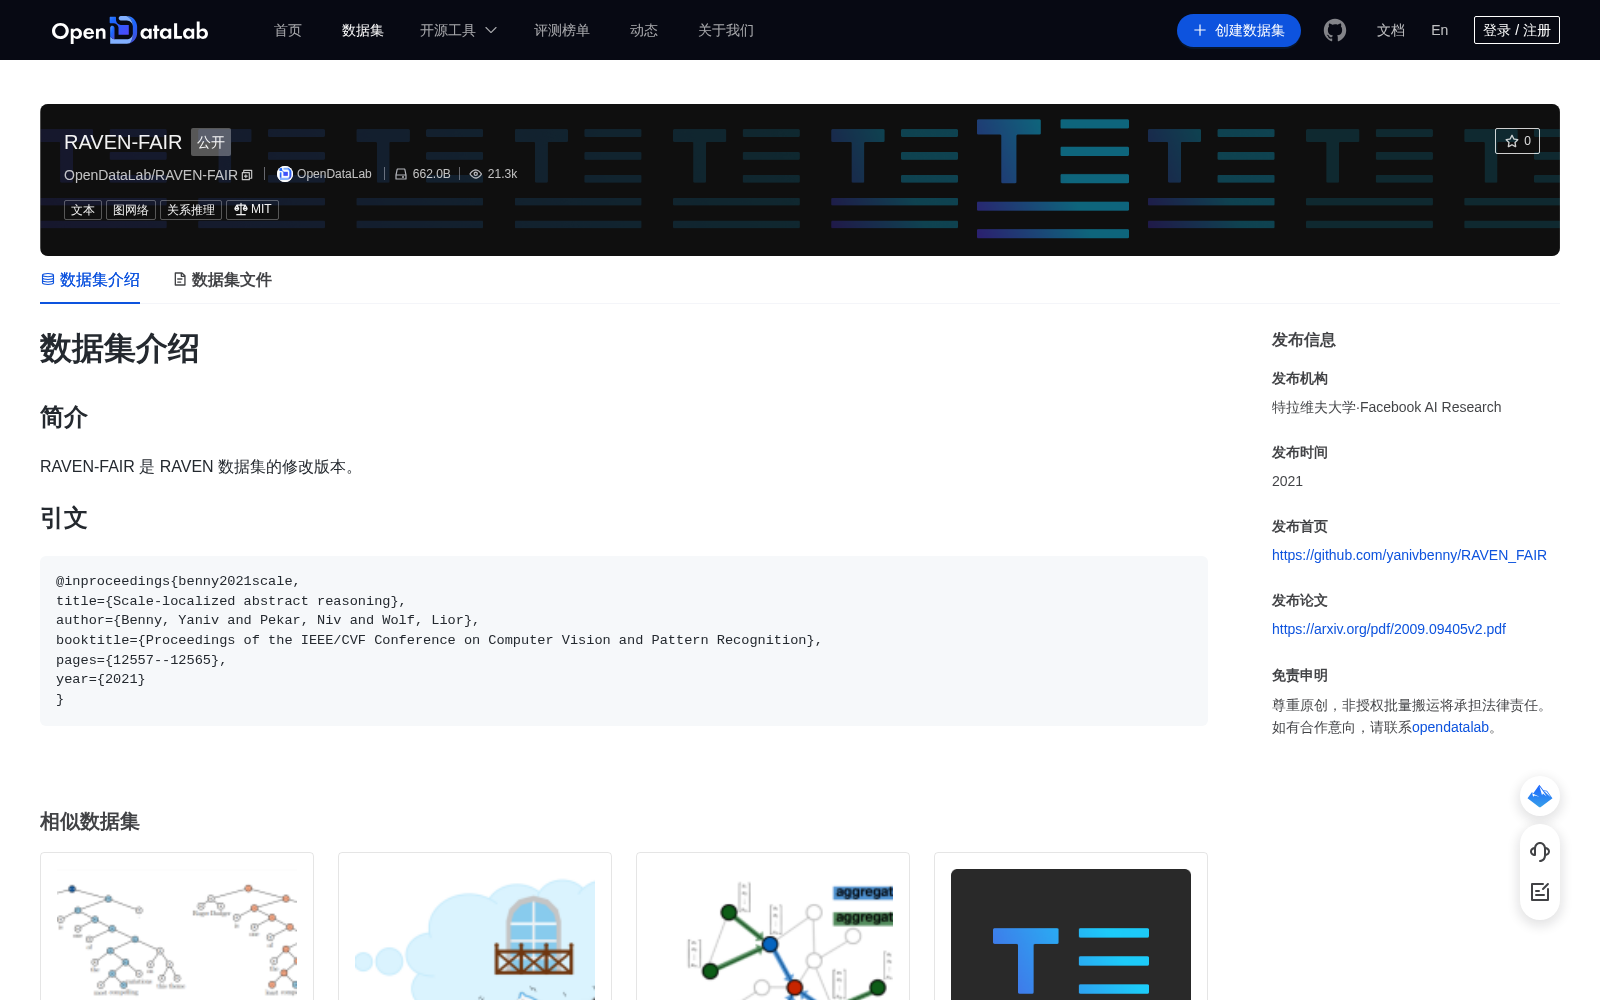Open the arxiv paper PDF link
This screenshot has height=1000, width=1600.
pyautogui.click(x=1389, y=629)
